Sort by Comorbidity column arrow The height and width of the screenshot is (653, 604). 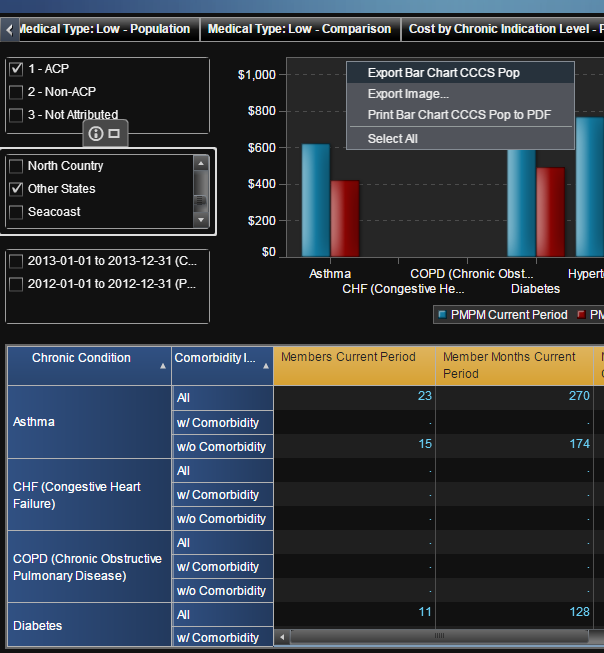(266, 366)
